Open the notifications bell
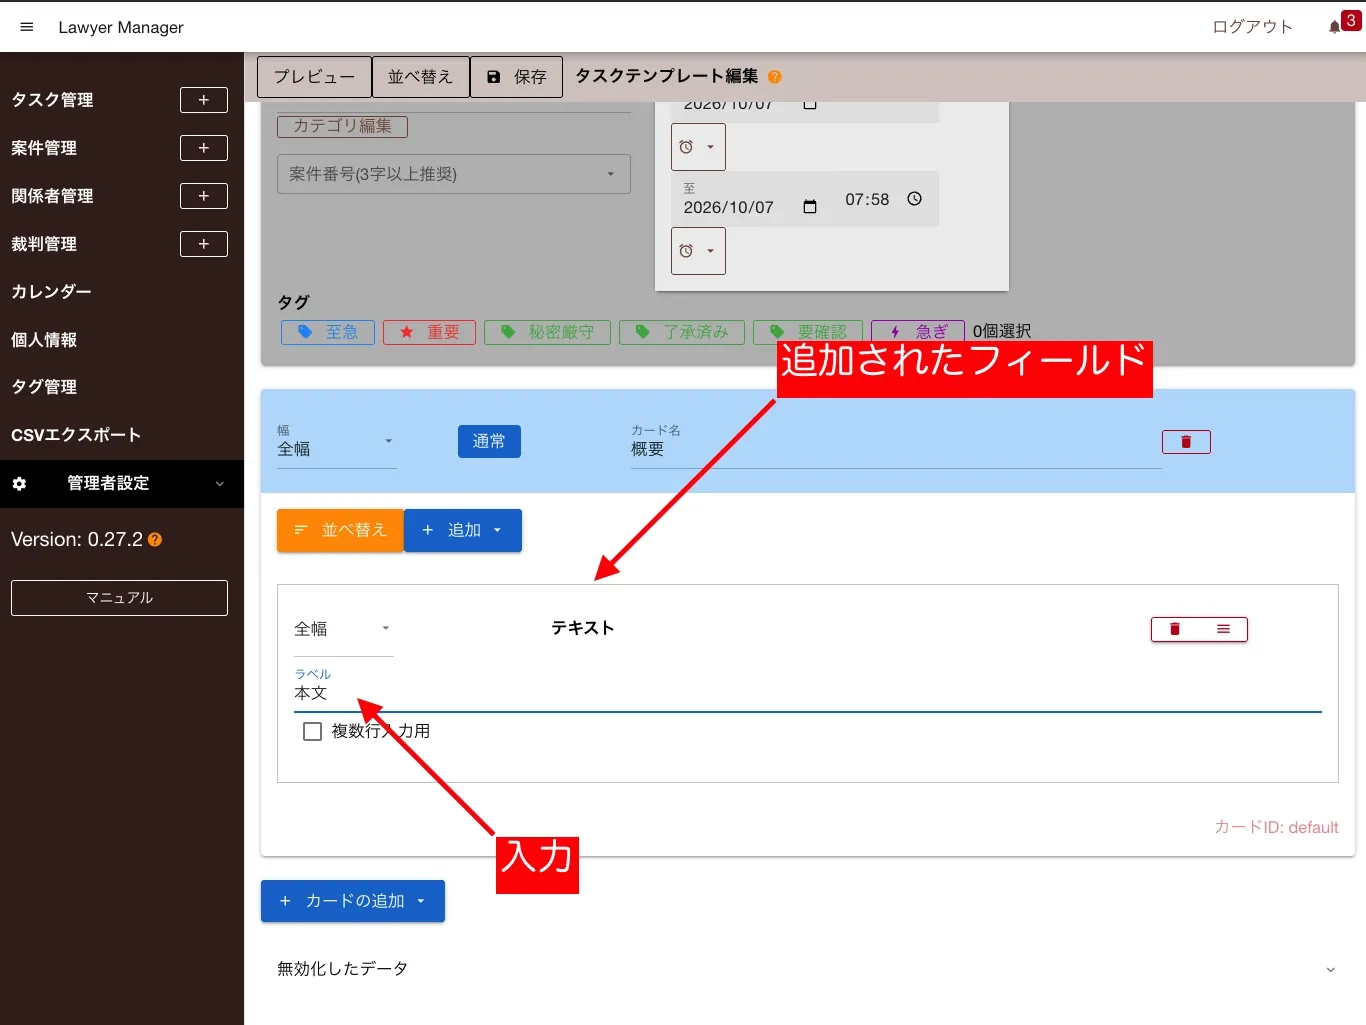This screenshot has width=1366, height=1025. [x=1335, y=27]
